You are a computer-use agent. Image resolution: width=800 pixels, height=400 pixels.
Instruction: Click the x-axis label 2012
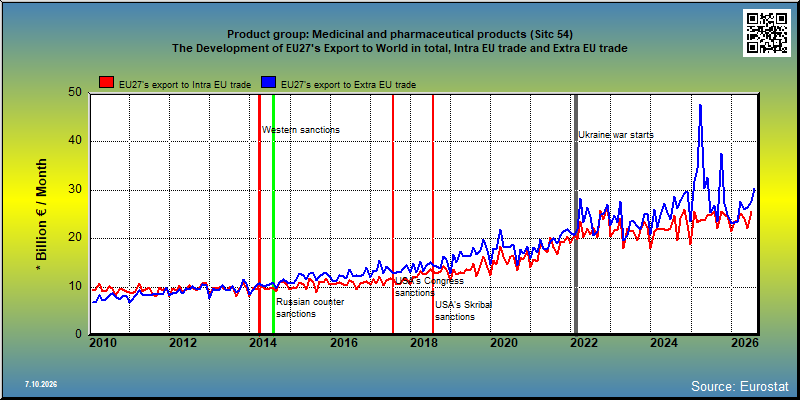[183, 343]
